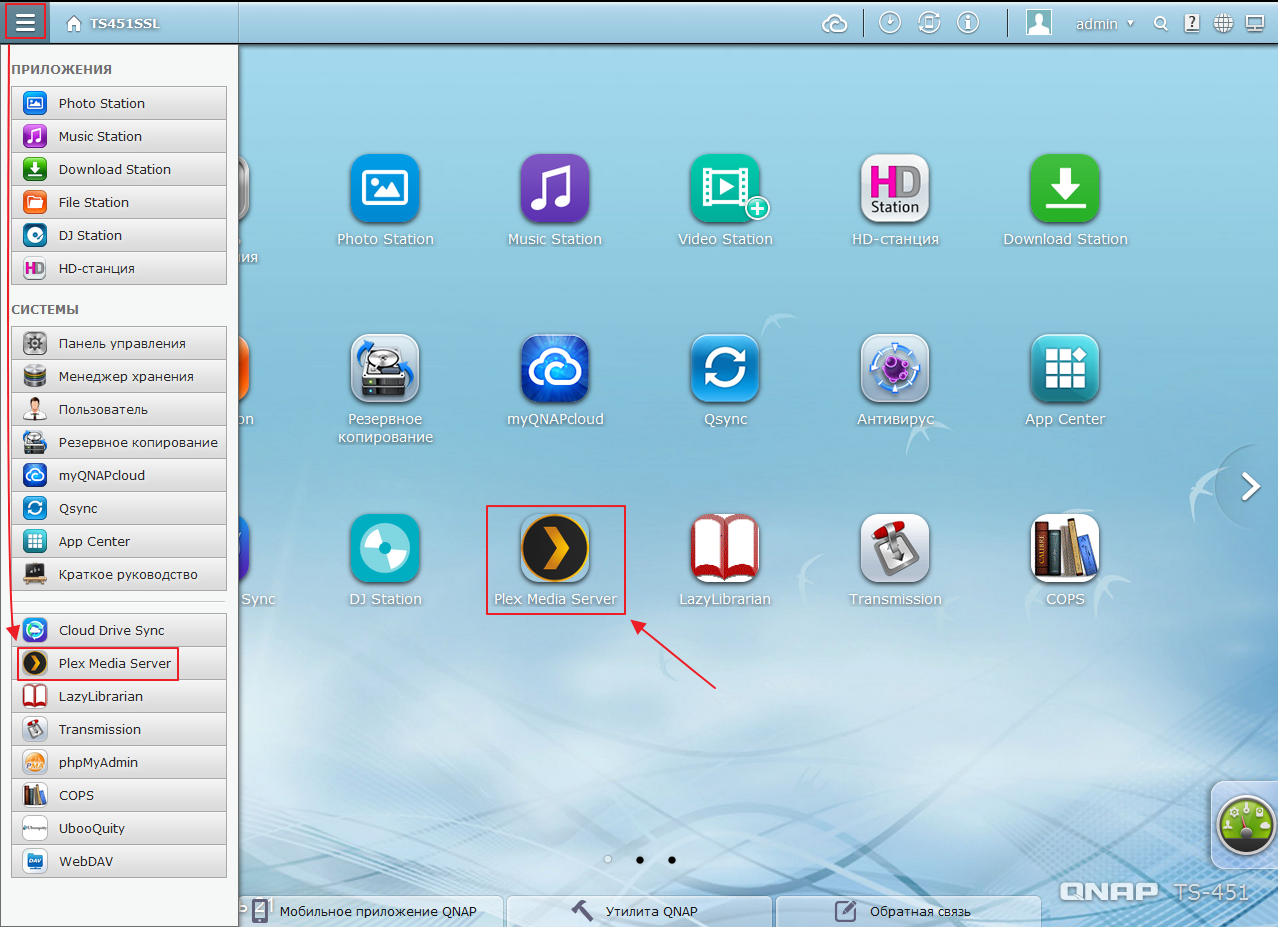The width and height of the screenshot is (1278, 927).
Task: Expand the admin user dropdown
Action: [x=1105, y=24]
